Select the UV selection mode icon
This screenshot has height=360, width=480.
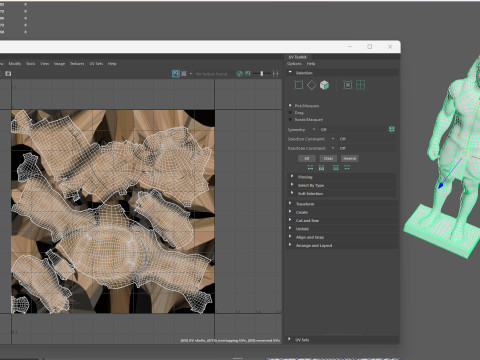pos(348,85)
